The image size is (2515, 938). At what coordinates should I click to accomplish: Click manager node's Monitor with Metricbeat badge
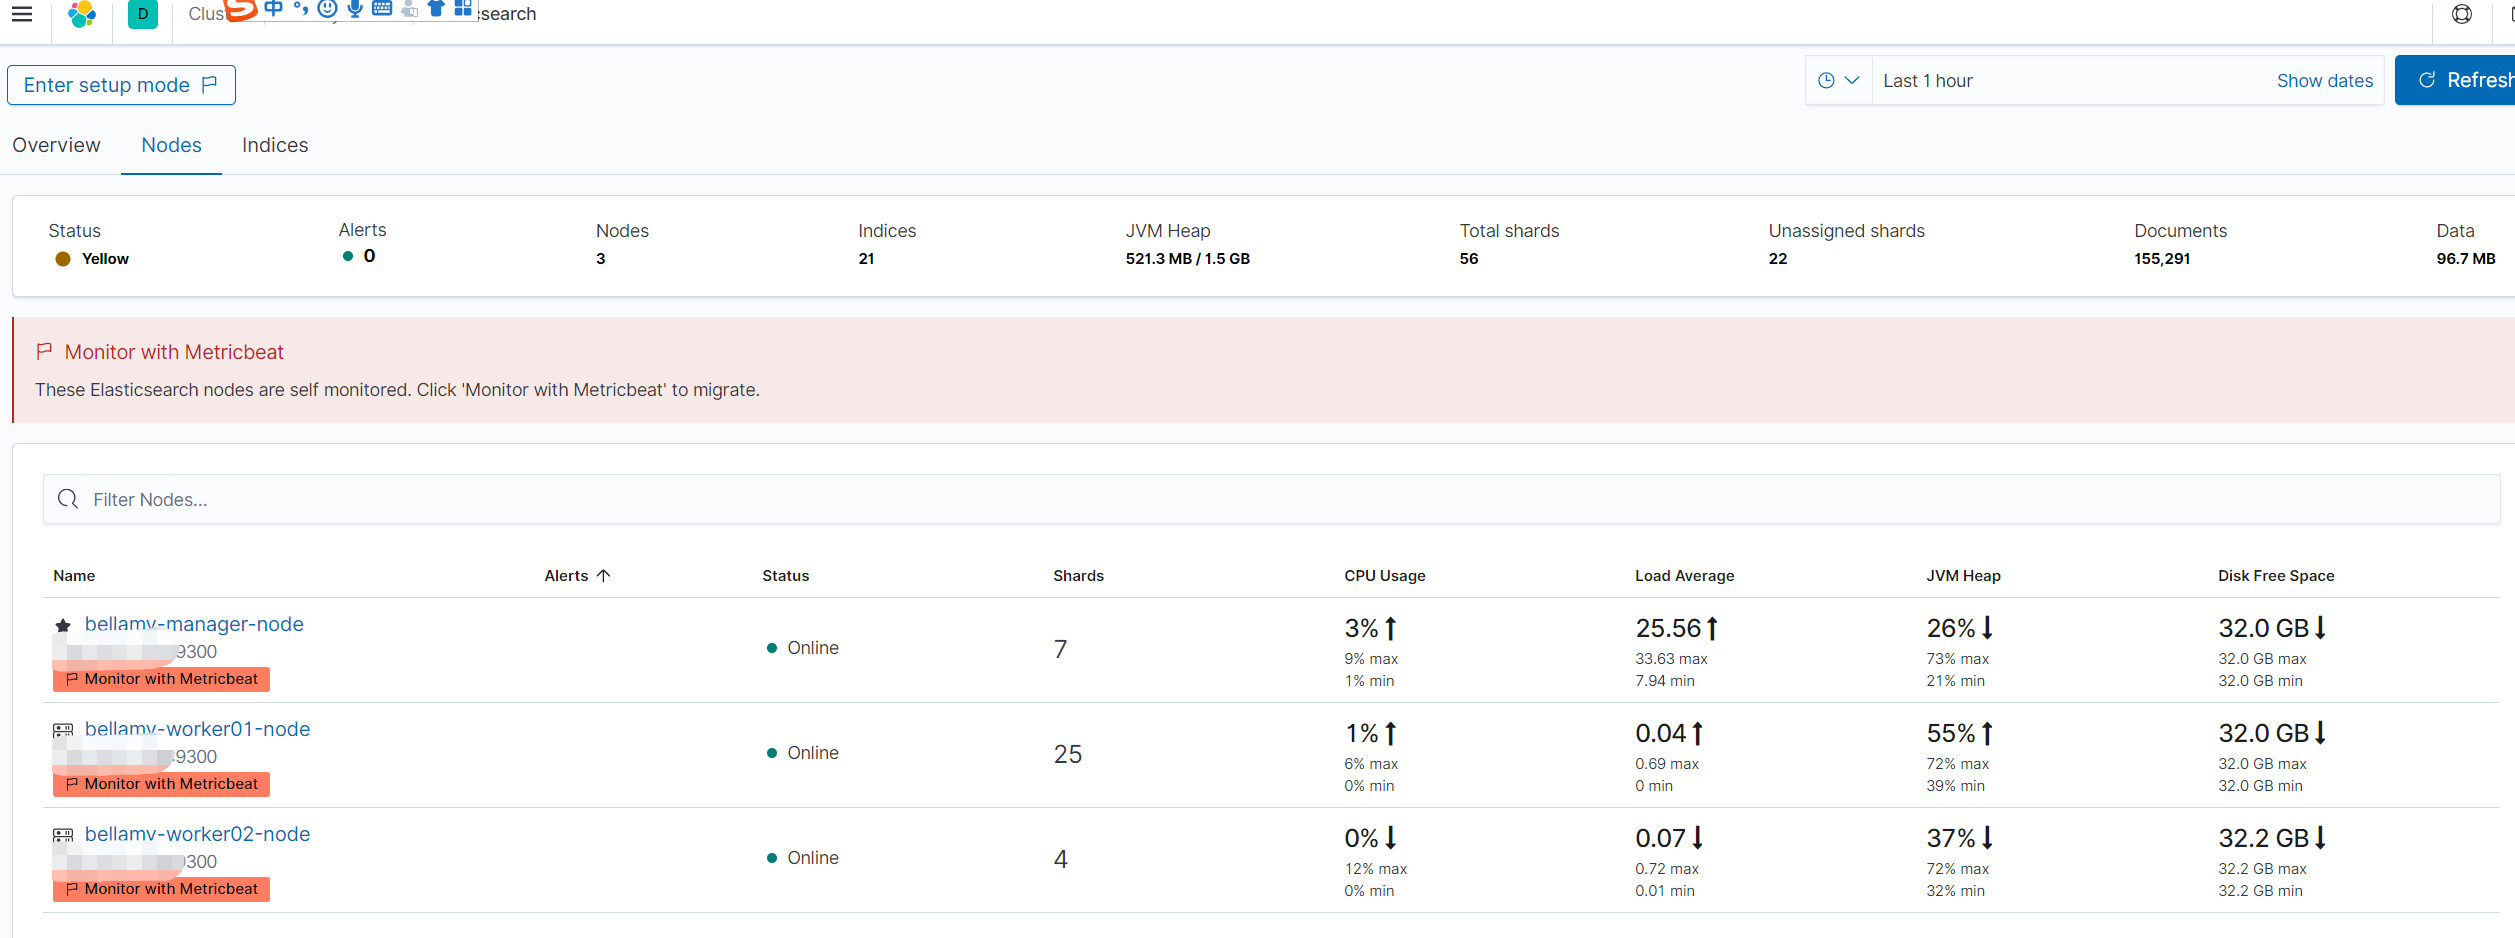tap(161, 679)
